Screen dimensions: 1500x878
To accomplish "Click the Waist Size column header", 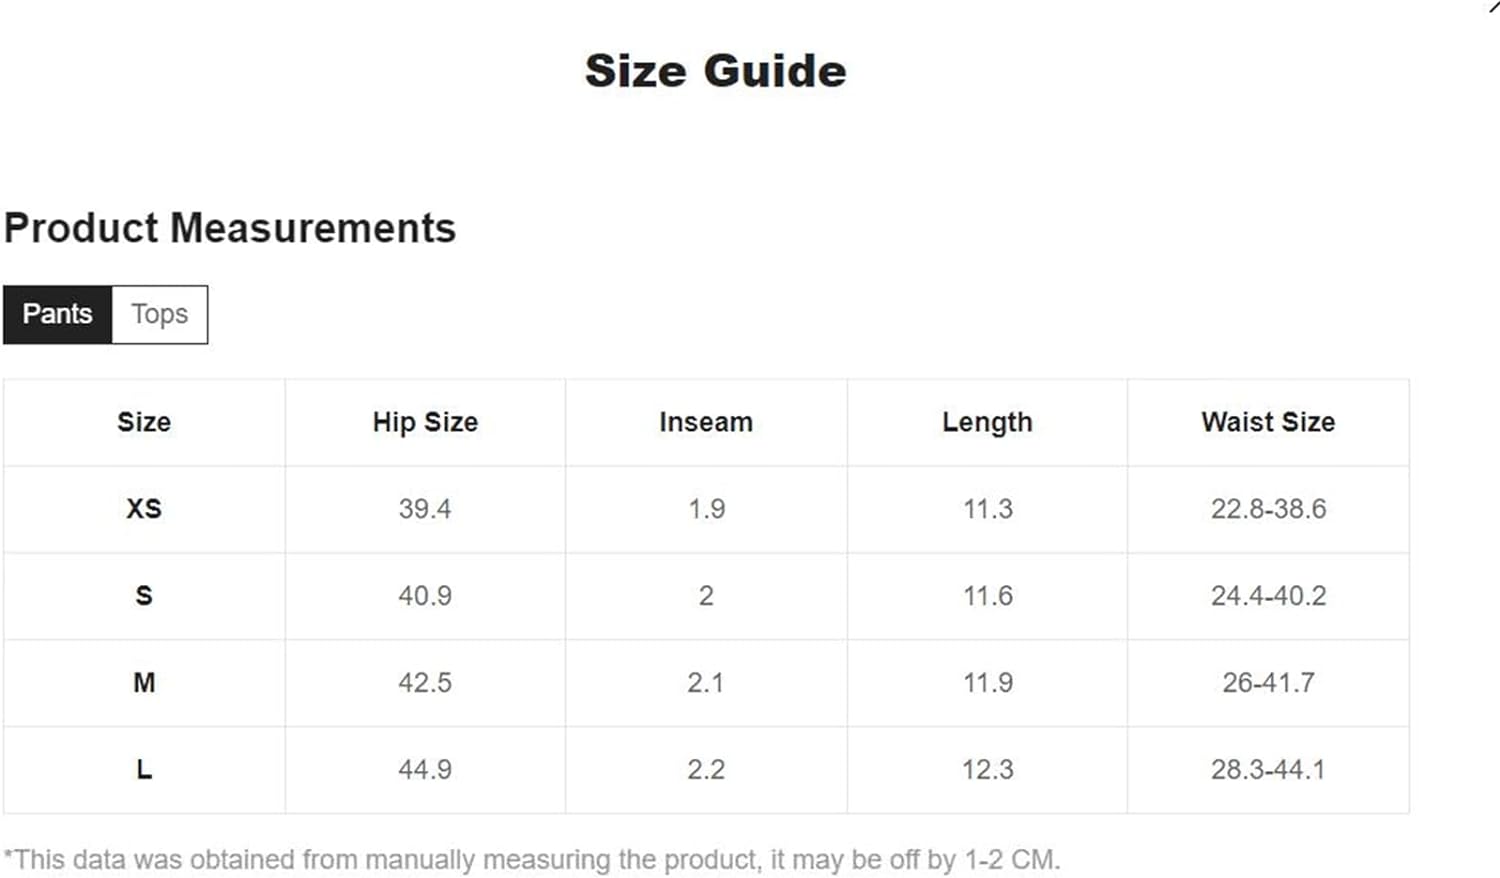I will (1268, 422).
